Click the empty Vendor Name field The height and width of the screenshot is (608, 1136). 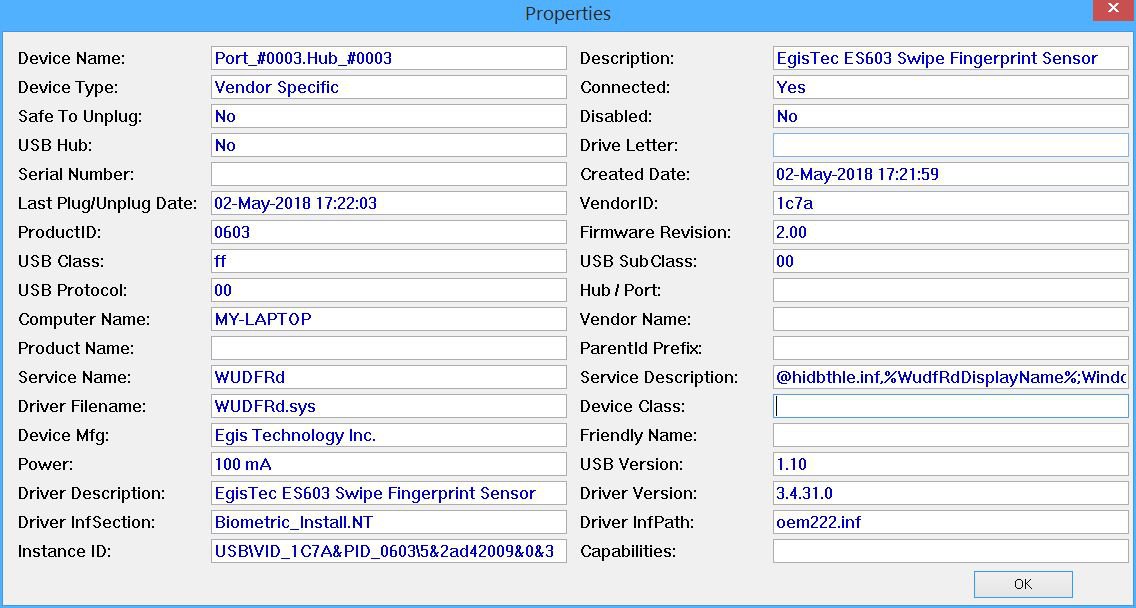(951, 319)
